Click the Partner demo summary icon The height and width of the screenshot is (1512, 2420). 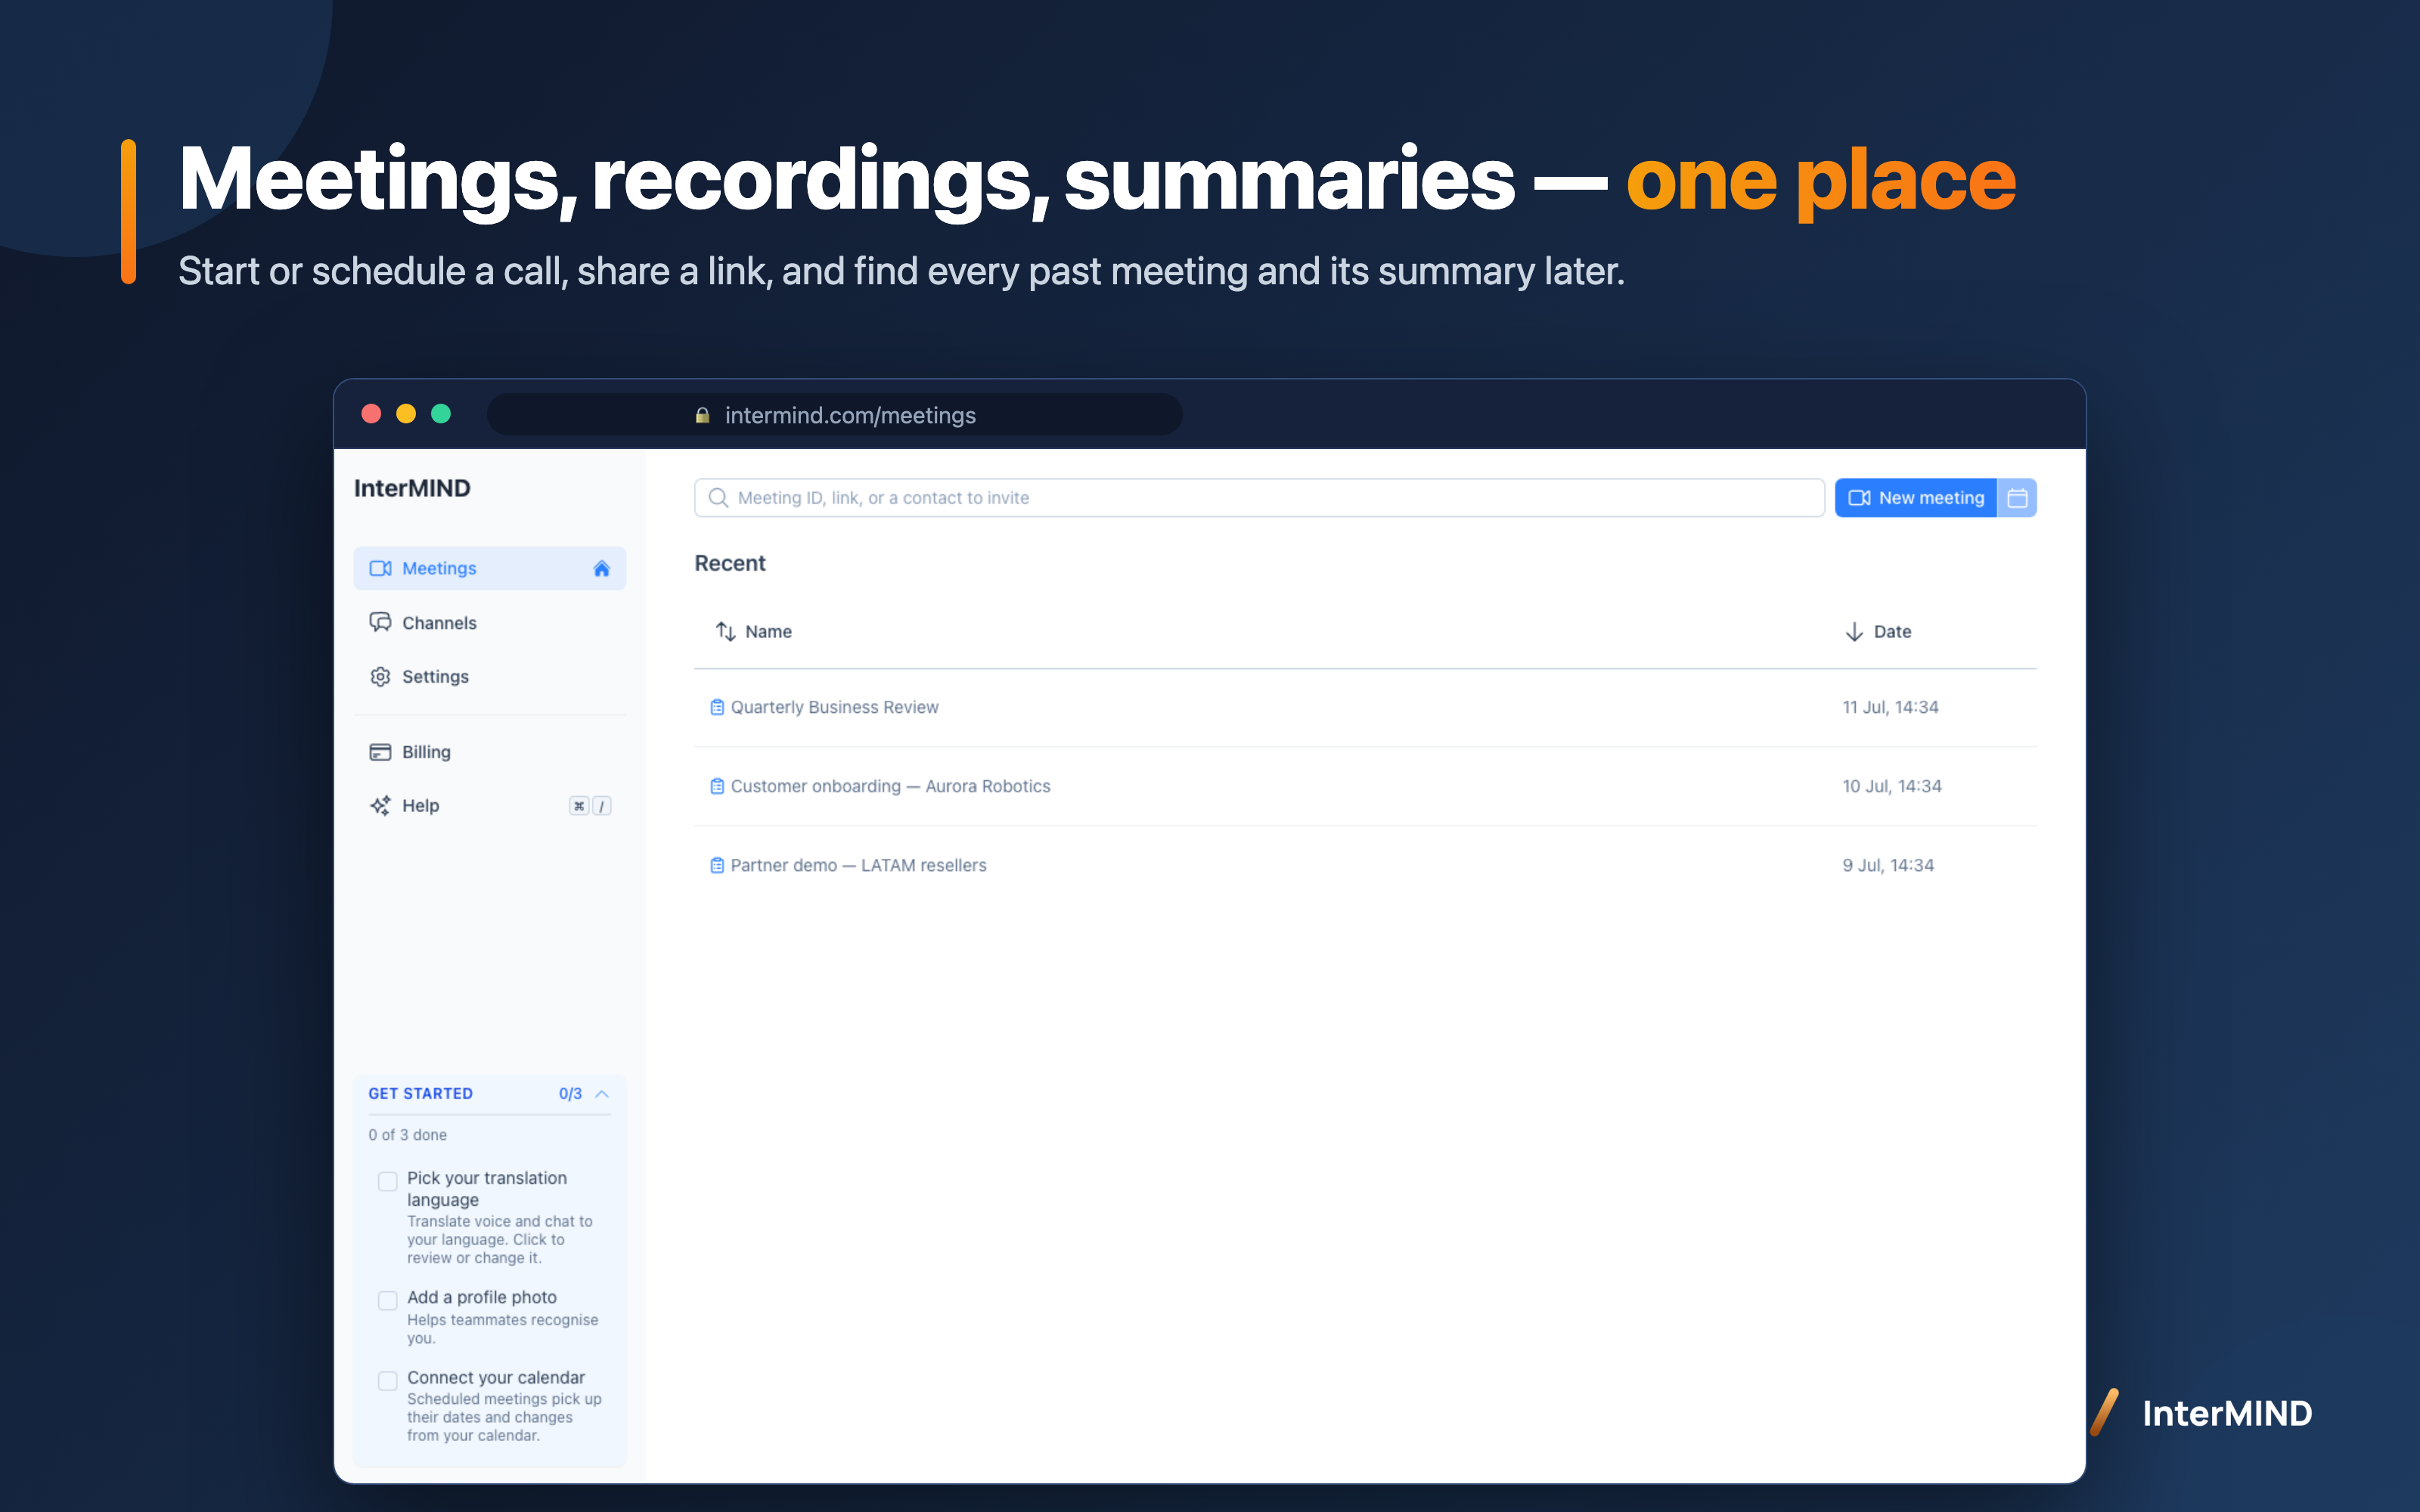tap(717, 865)
